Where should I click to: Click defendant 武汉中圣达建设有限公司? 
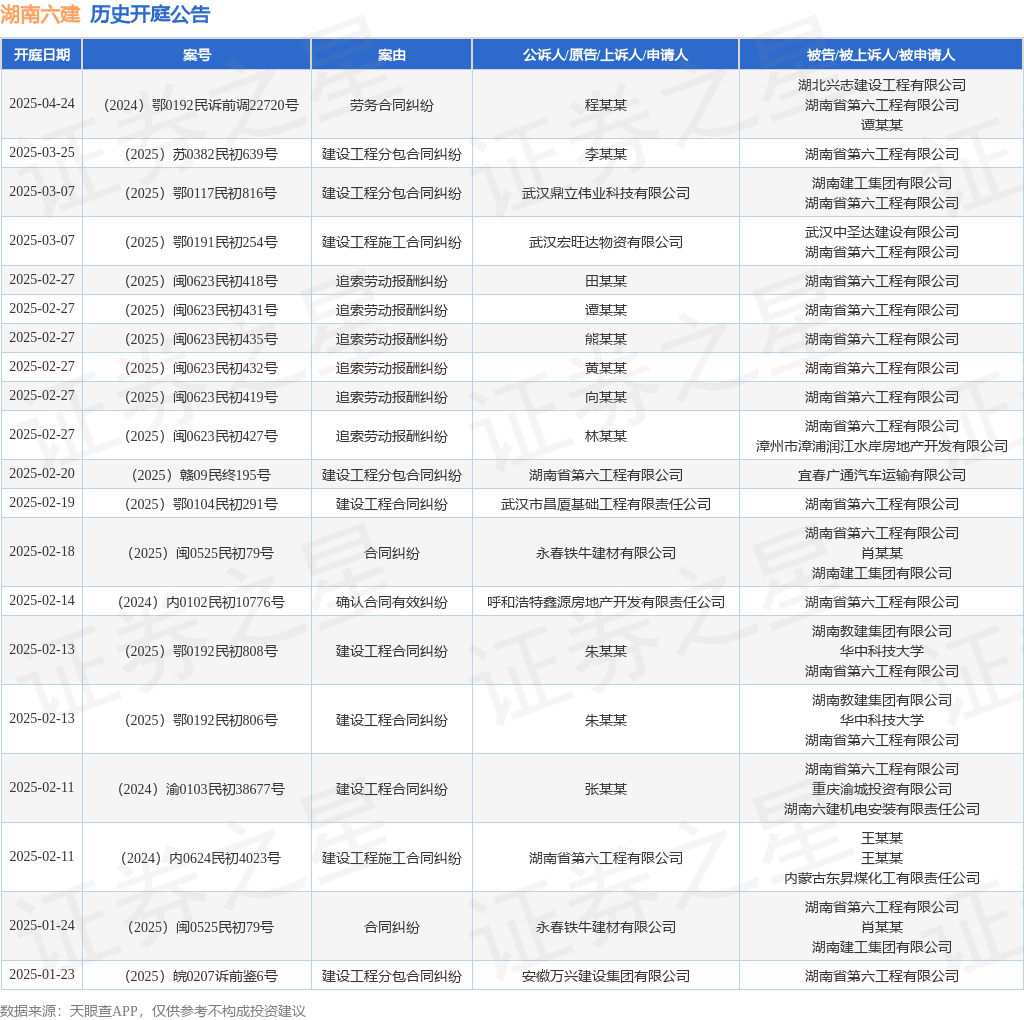point(882,232)
